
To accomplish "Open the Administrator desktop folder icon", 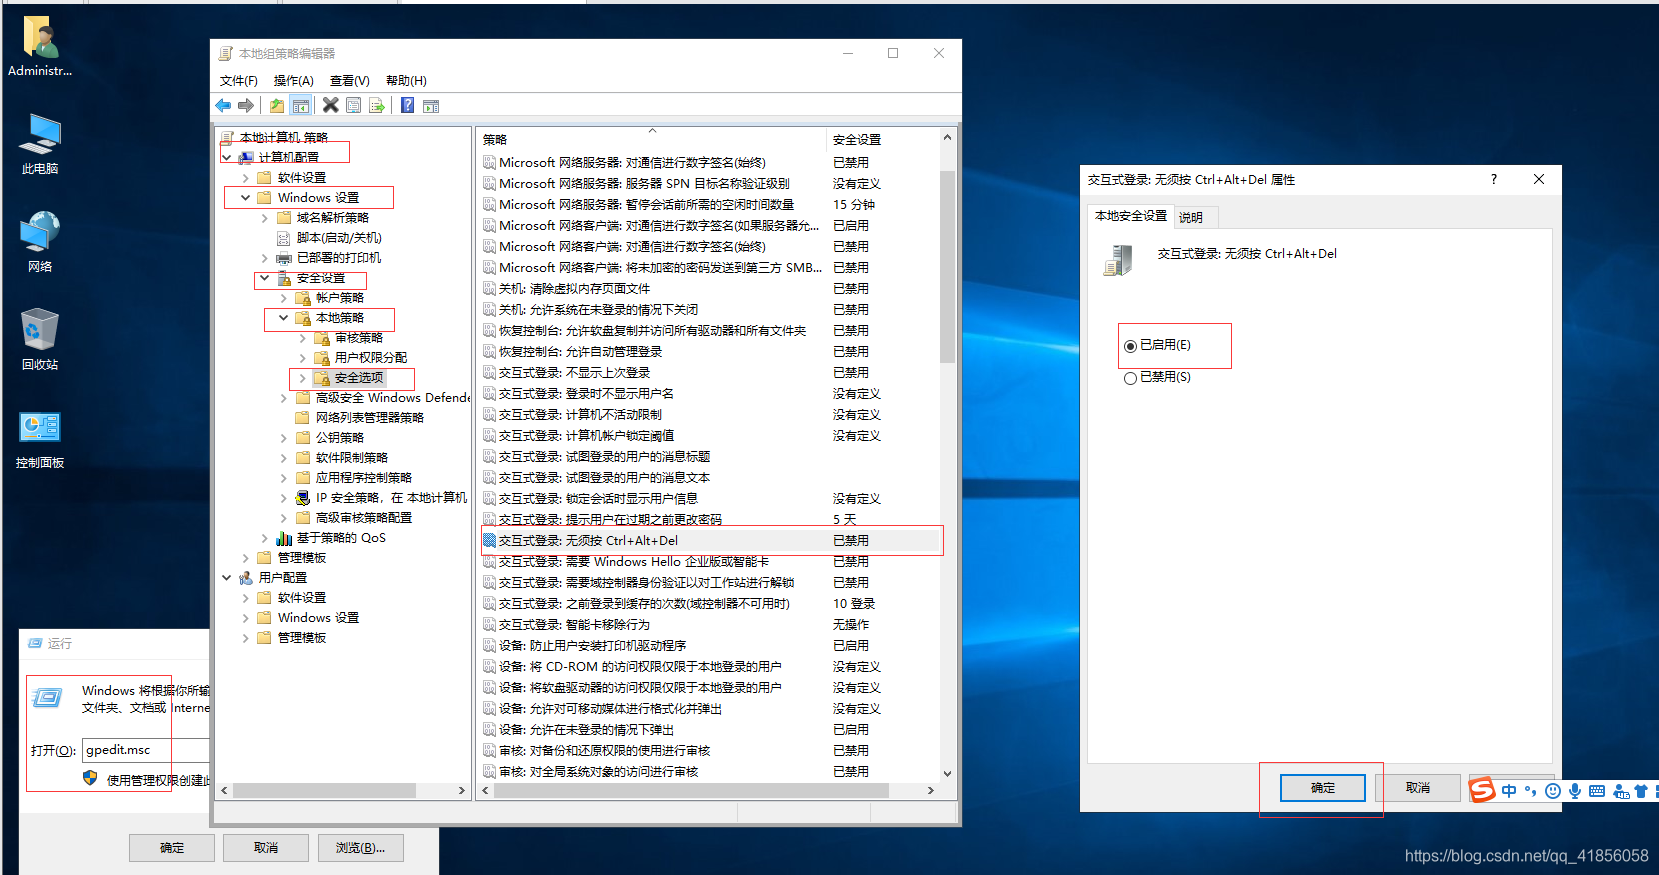I will (40, 46).
